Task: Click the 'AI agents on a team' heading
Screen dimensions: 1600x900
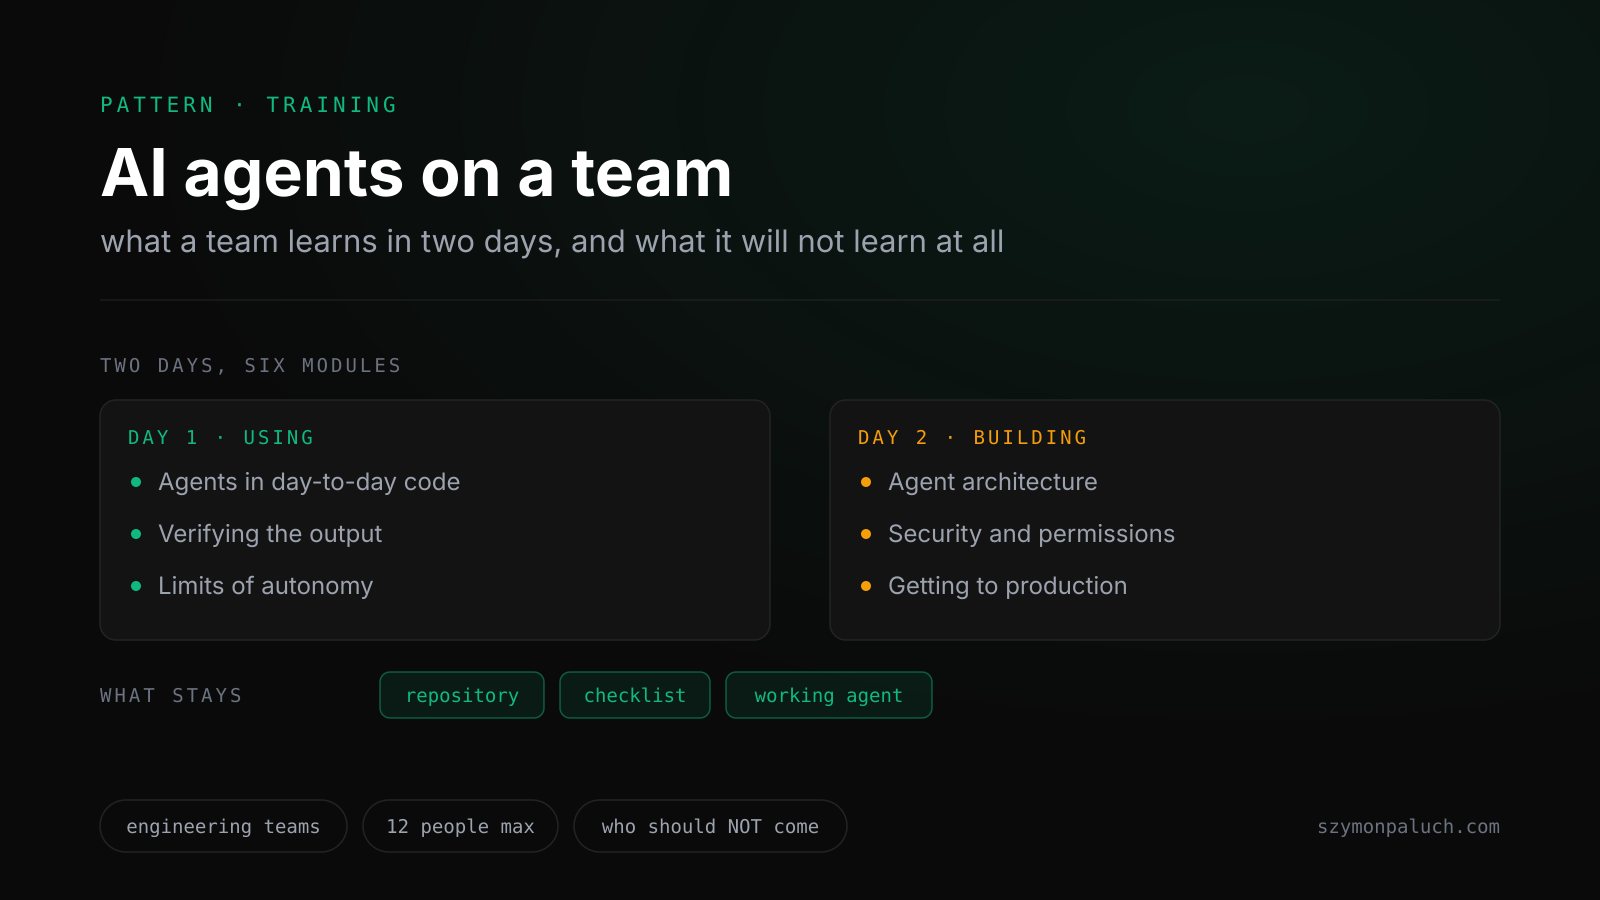Action: pos(417,173)
